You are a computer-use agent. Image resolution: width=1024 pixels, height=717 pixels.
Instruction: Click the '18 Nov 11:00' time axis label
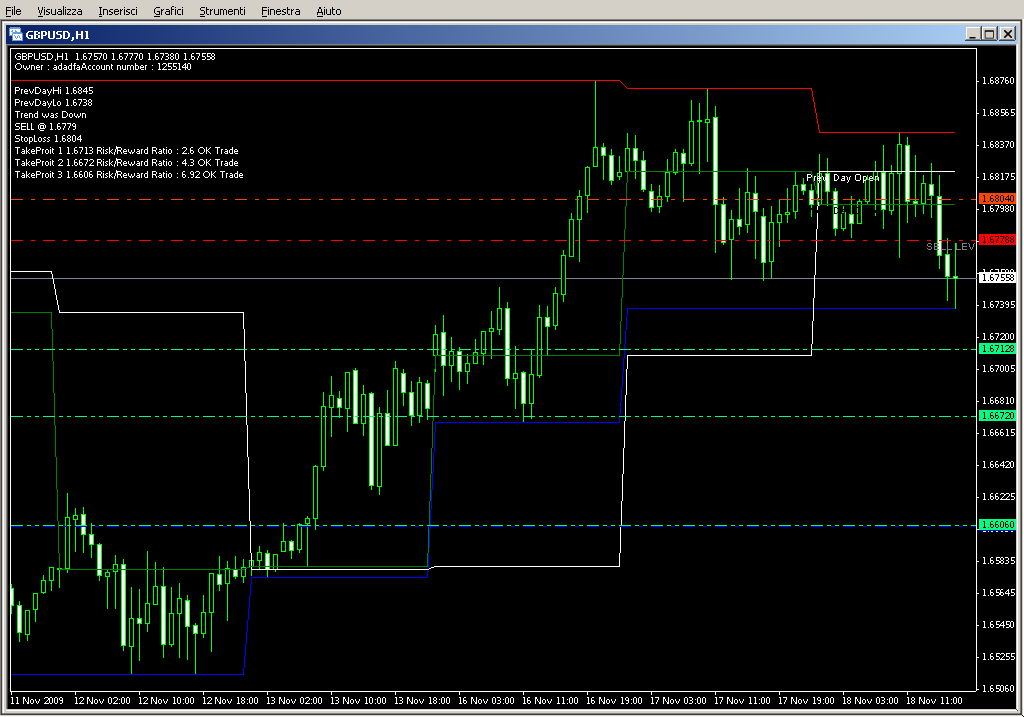pyautogui.click(x=934, y=701)
